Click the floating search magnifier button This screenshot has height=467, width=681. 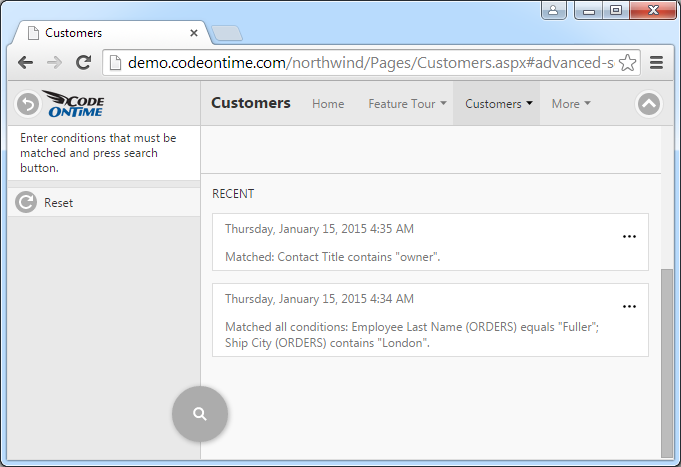click(200, 413)
